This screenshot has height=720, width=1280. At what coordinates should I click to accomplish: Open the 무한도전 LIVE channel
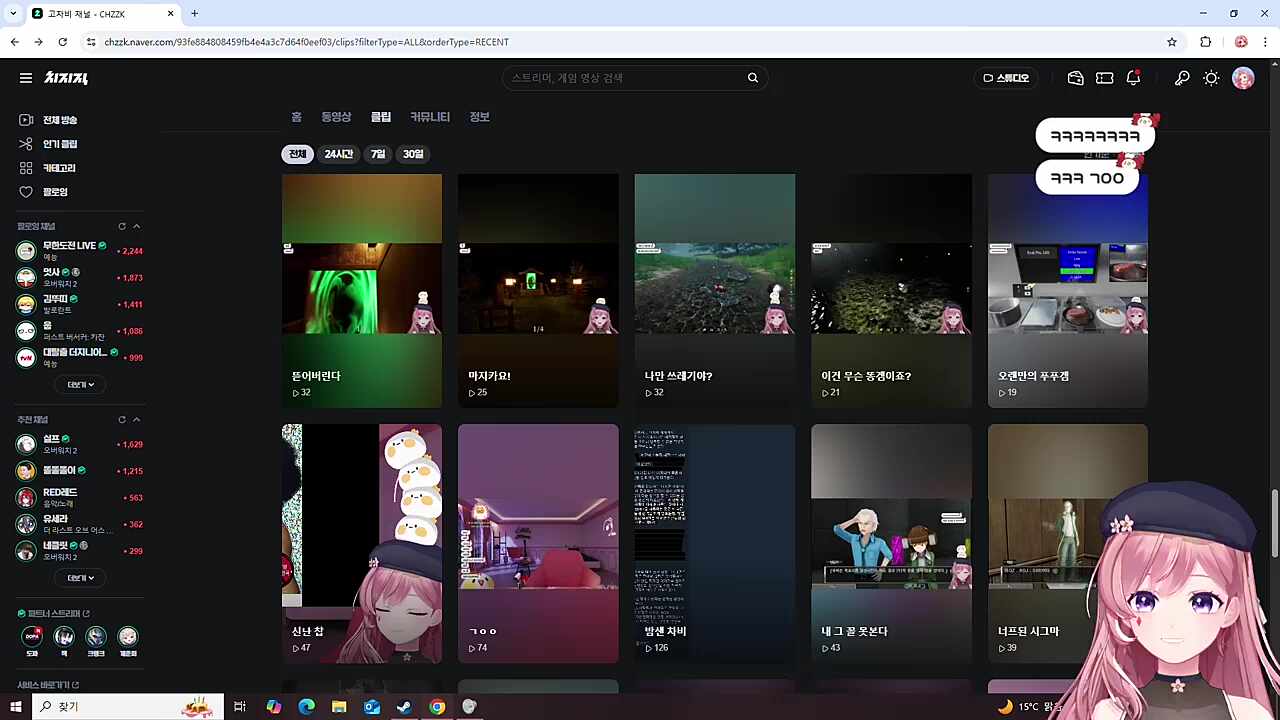click(80, 250)
